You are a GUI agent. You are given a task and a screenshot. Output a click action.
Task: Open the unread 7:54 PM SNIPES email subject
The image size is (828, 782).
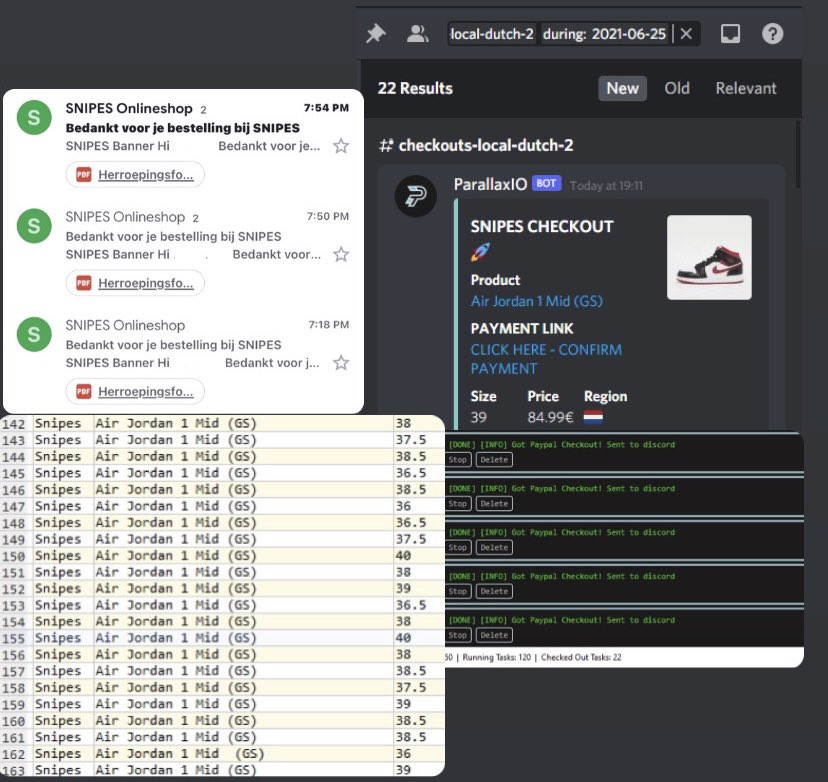point(182,128)
